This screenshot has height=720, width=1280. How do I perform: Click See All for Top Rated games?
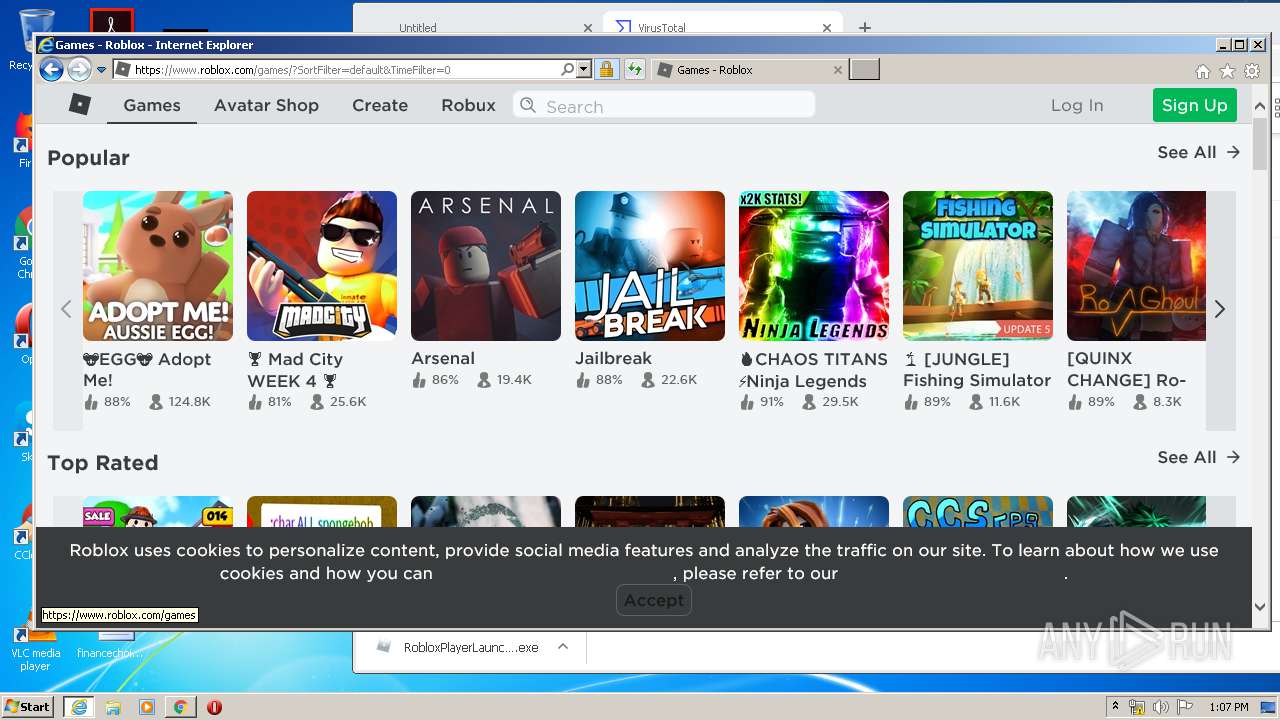coord(1198,457)
